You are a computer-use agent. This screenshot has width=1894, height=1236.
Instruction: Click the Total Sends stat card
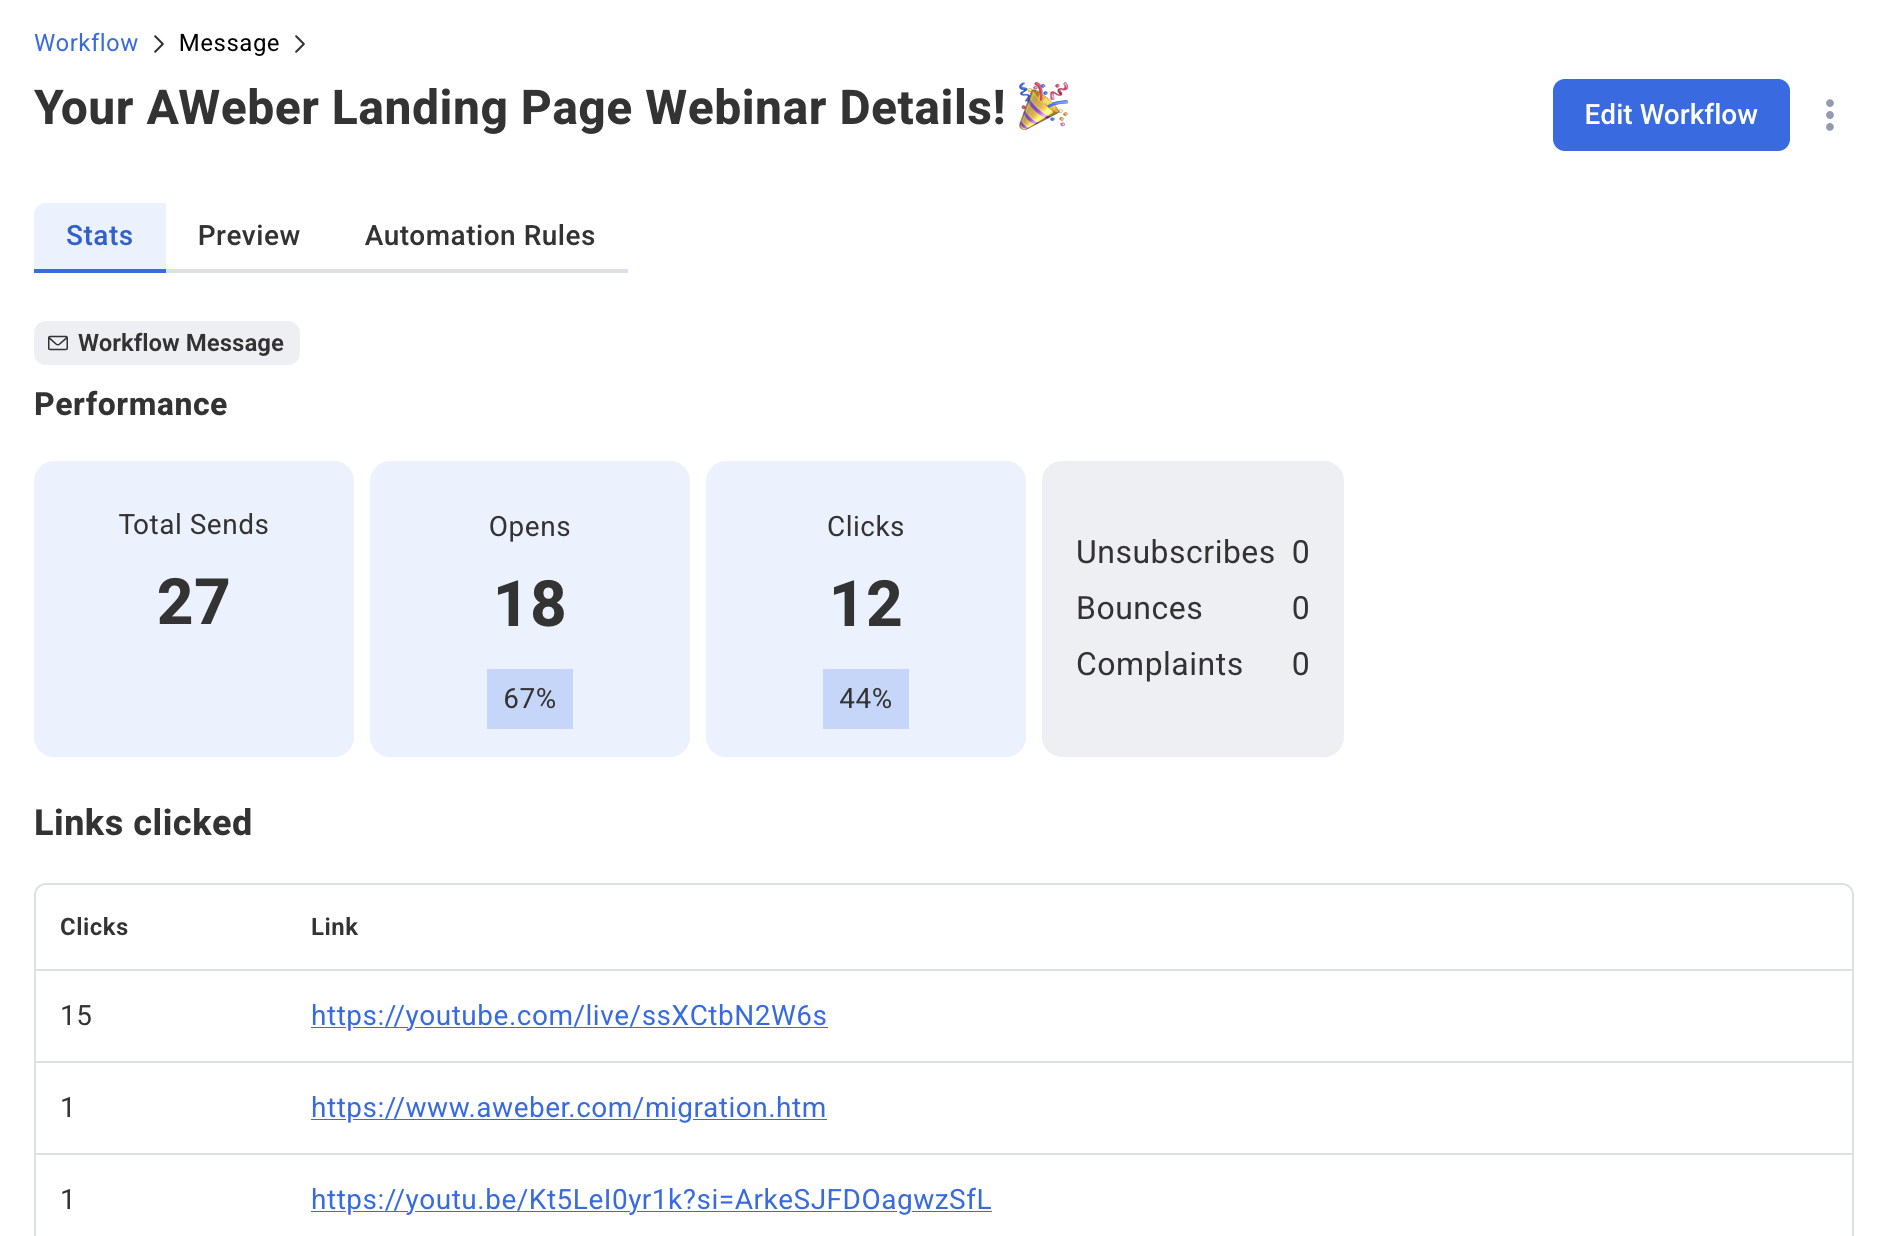[193, 608]
